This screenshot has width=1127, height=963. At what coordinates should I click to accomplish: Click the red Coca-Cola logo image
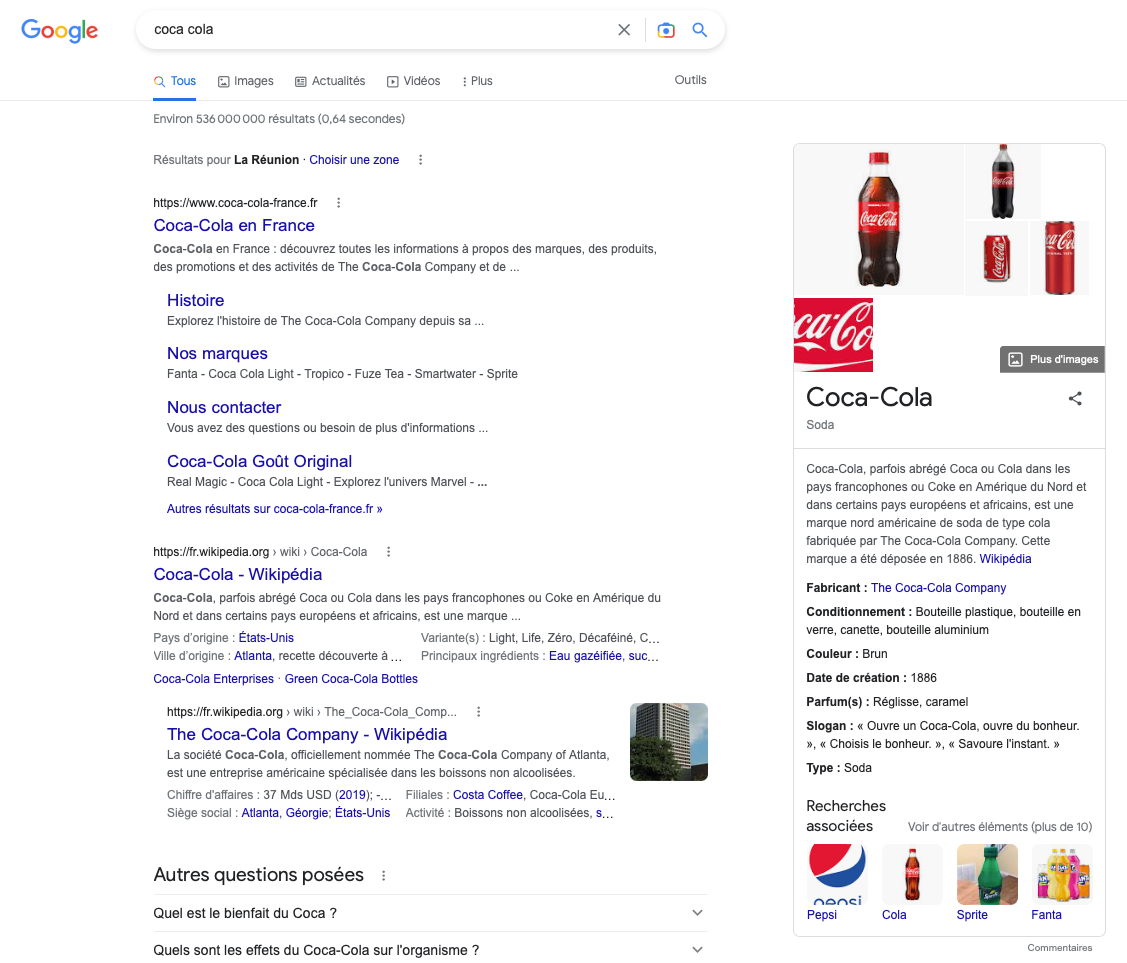coord(833,335)
